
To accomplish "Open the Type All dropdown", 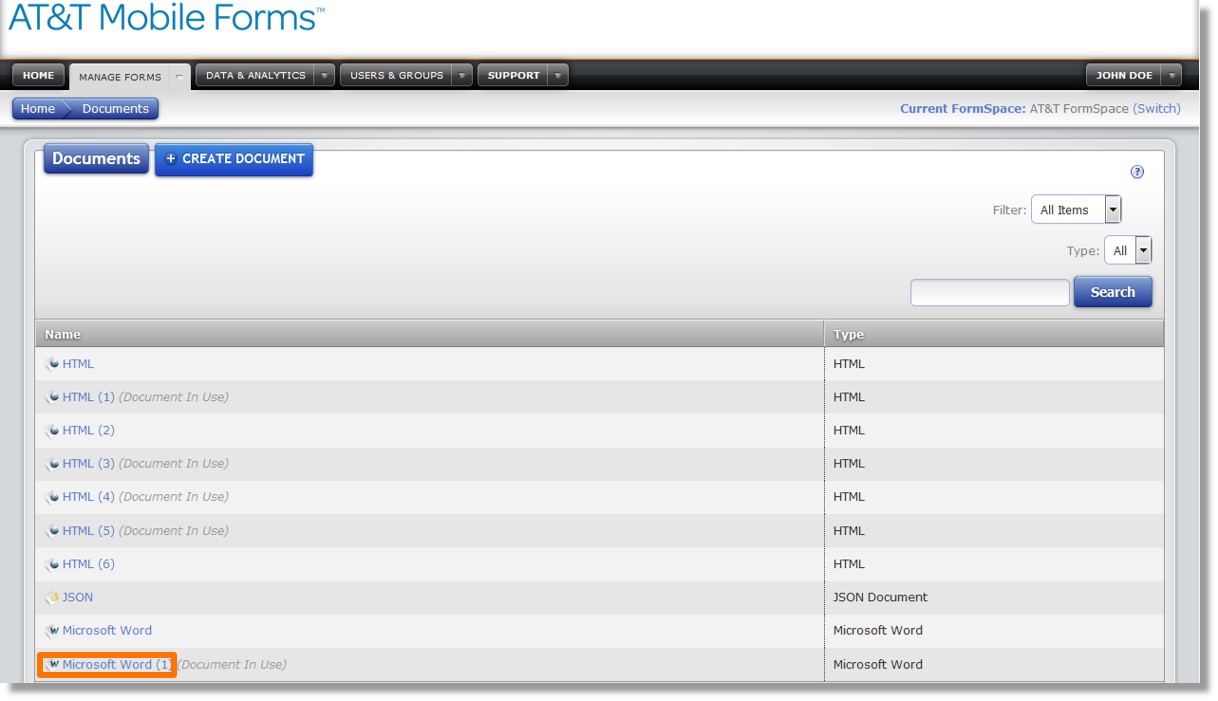I will click(1128, 251).
